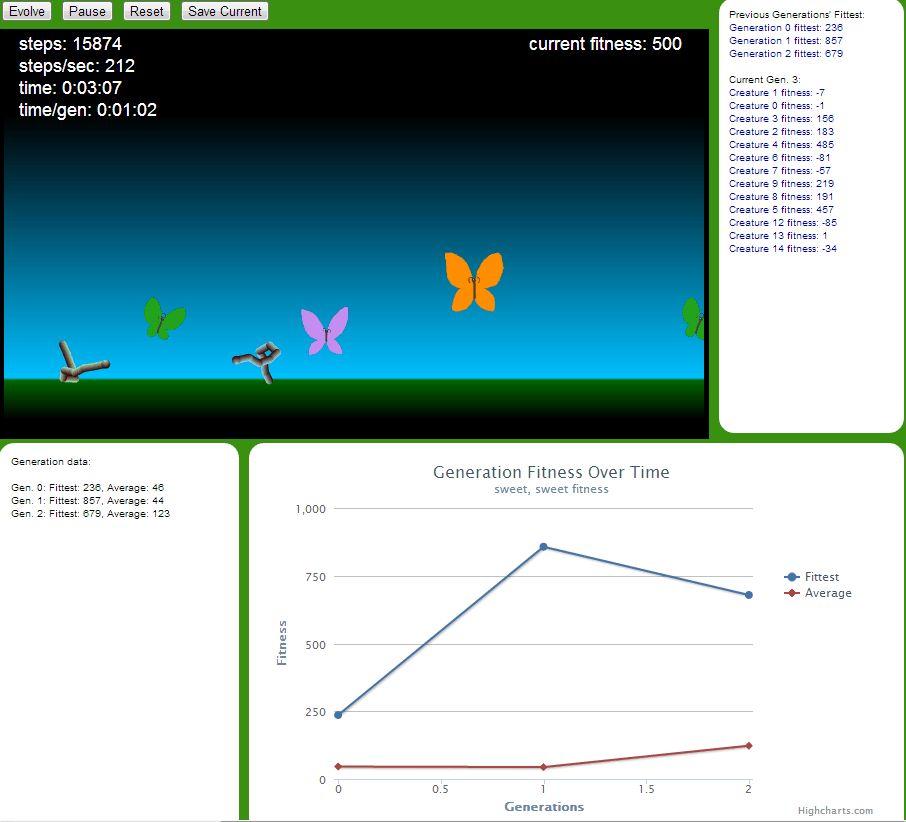This screenshot has height=822, width=906.
Task: Click the stick creature beside purple butterfly
Action: pos(258,361)
